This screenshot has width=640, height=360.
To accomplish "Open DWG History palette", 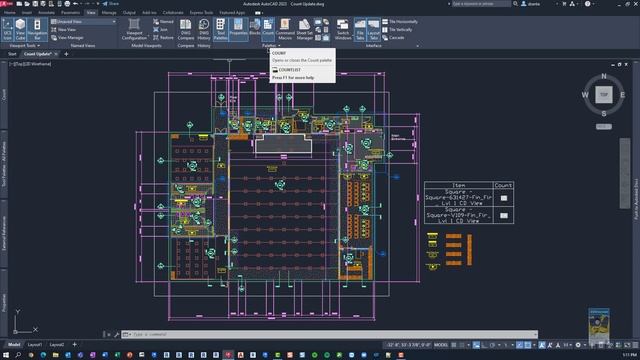I will tap(204, 29).
